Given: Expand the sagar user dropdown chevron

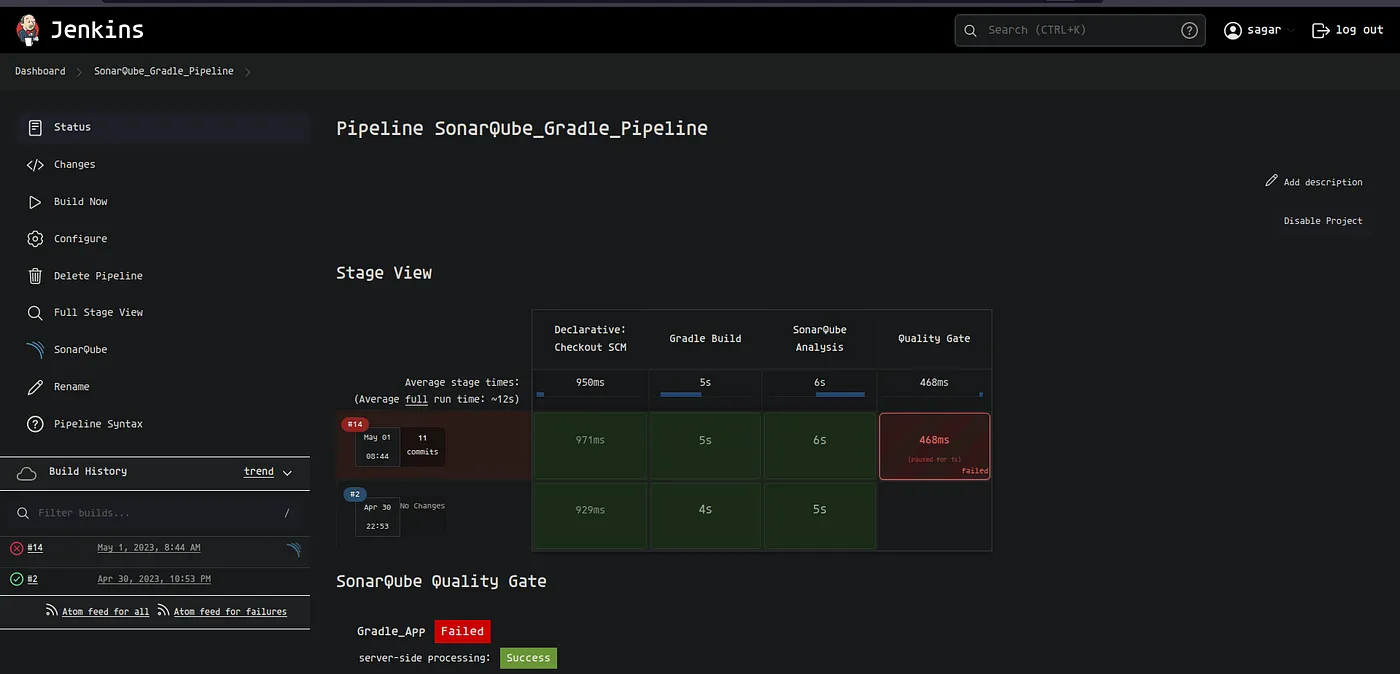Looking at the screenshot, I should [1291, 30].
